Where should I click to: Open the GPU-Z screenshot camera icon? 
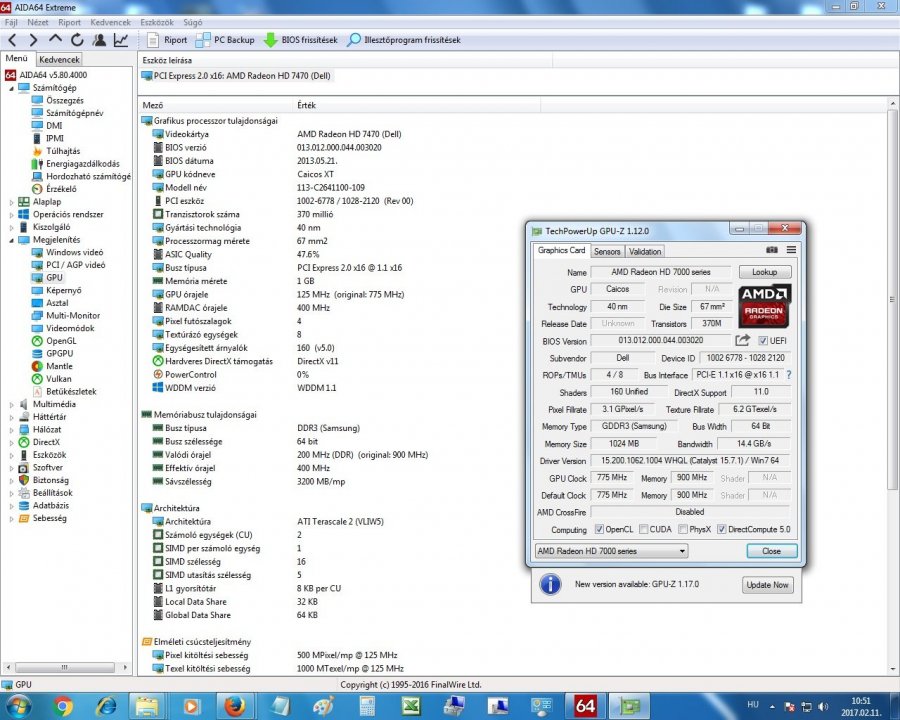coord(772,250)
